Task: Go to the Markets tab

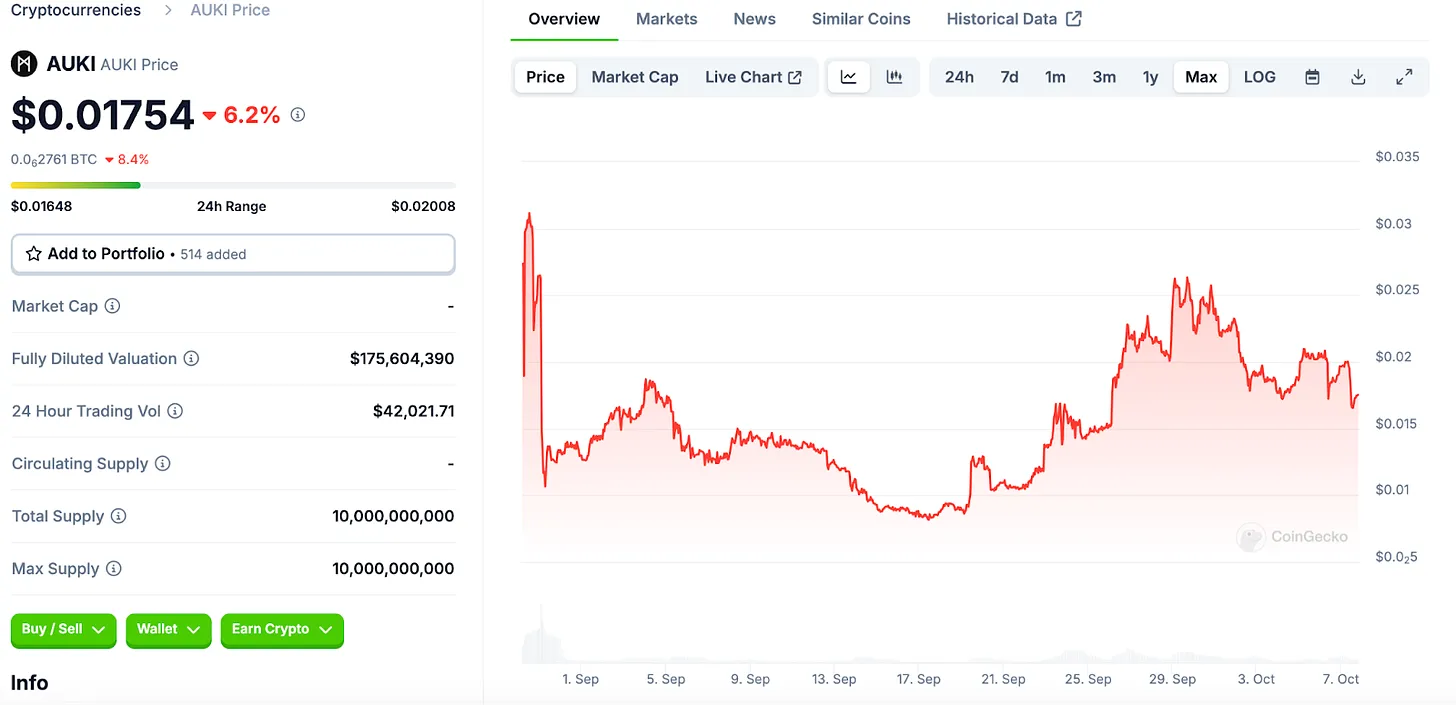Action: [x=666, y=19]
